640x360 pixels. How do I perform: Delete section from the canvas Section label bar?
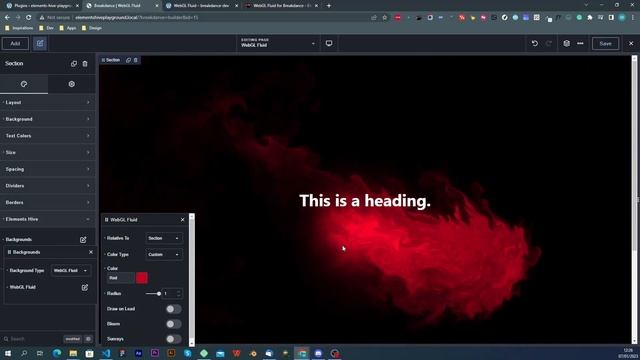point(136,60)
